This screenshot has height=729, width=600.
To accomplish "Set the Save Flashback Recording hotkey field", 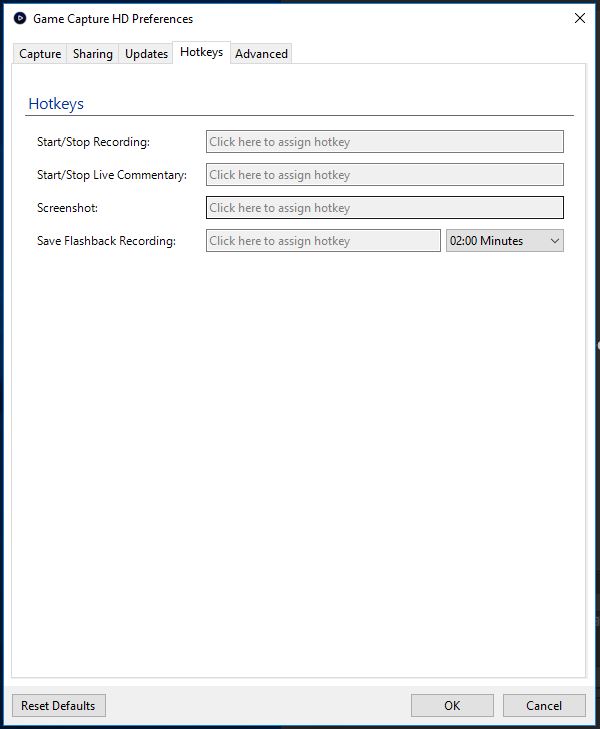I will [x=322, y=241].
